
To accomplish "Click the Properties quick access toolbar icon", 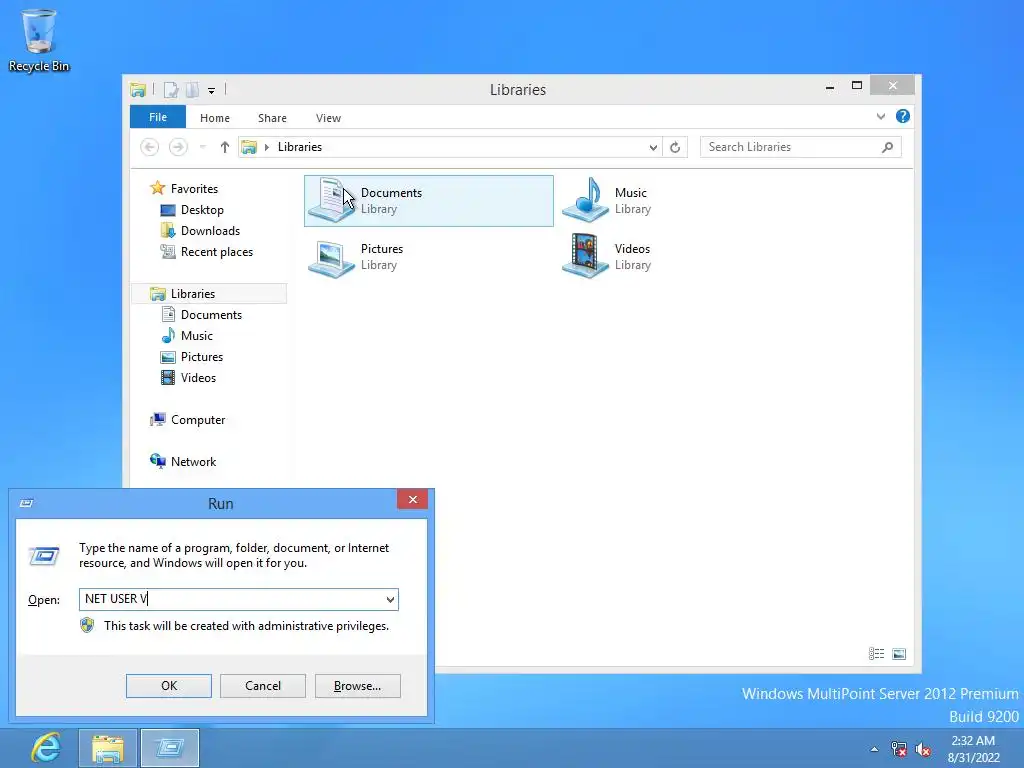I will point(171,89).
